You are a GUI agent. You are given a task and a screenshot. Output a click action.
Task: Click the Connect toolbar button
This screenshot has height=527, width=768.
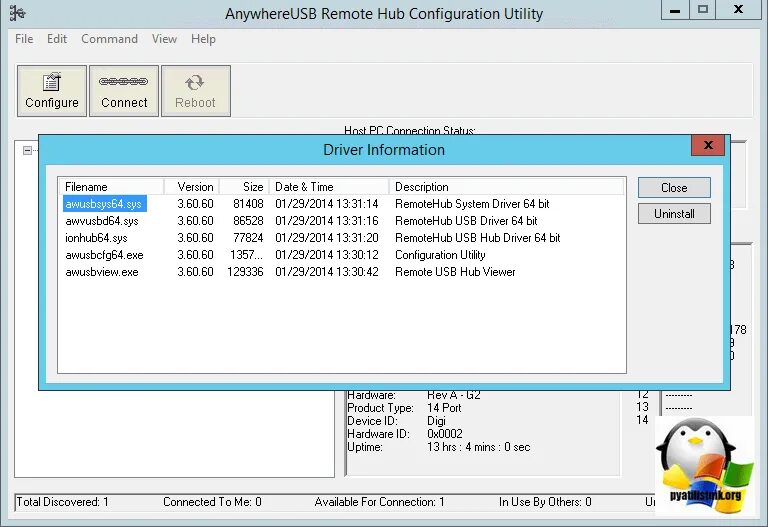tap(124, 91)
